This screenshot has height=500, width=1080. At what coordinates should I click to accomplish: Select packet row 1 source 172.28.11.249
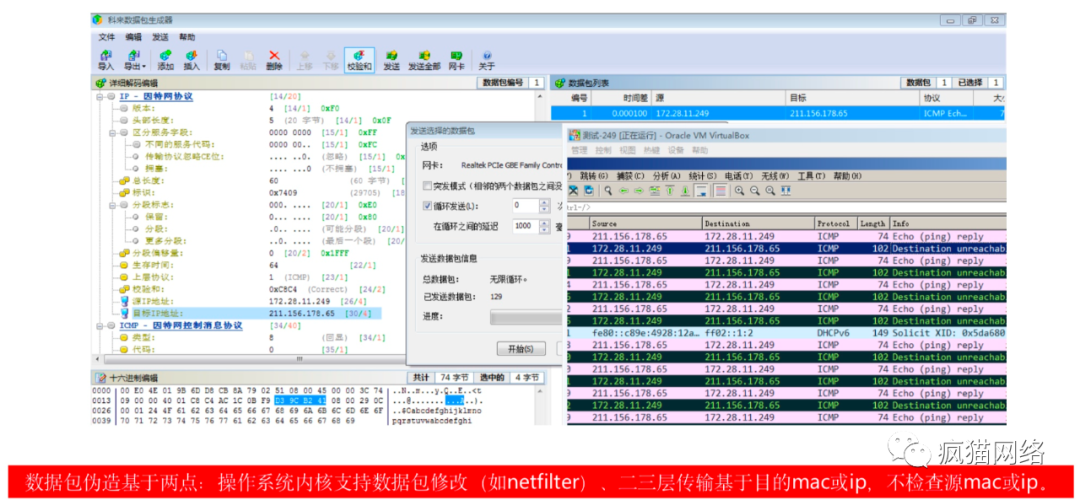click(x=682, y=113)
